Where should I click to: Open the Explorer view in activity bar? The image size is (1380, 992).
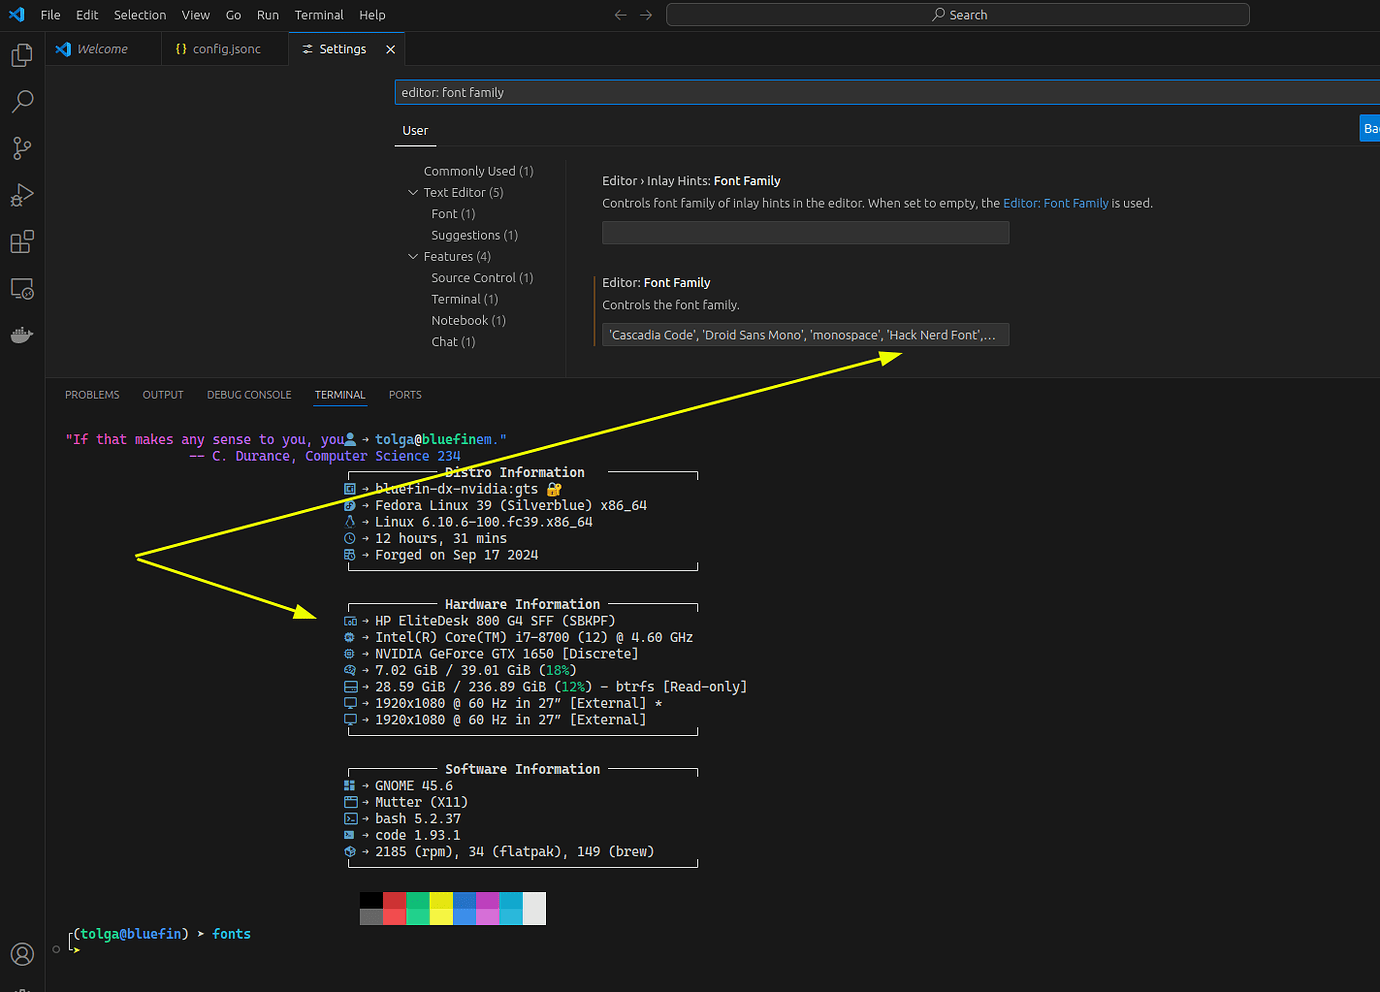(x=22, y=55)
